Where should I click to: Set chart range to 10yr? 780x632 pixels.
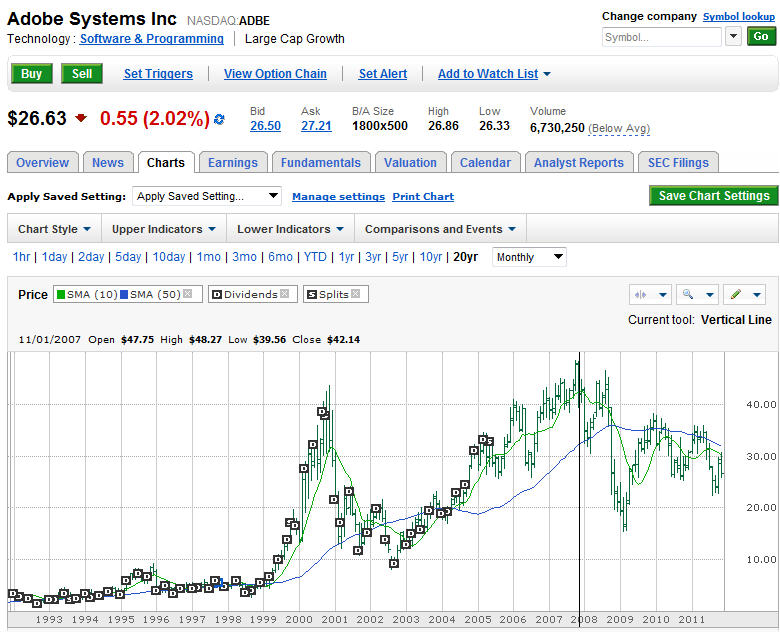click(431, 257)
